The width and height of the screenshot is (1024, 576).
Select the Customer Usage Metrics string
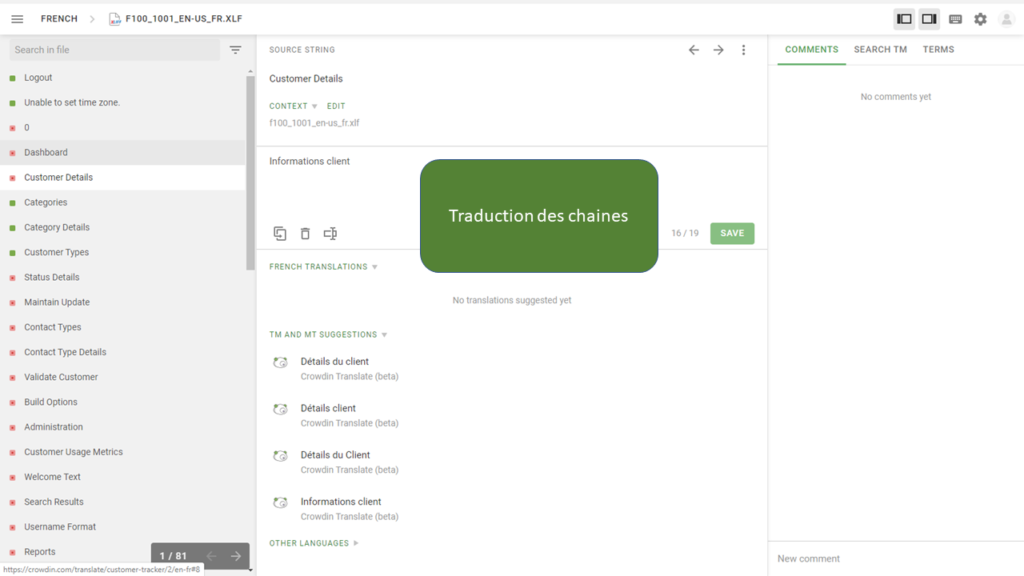(x=123, y=452)
